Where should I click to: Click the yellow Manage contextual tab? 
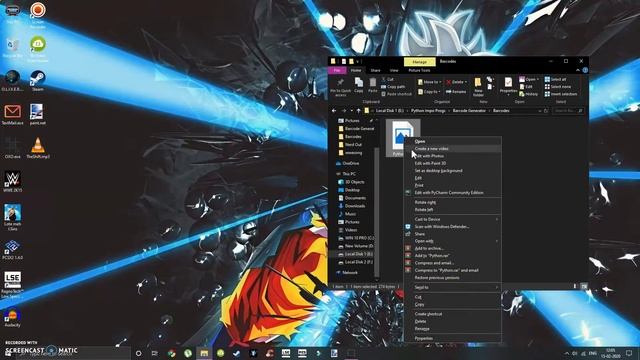pos(420,62)
